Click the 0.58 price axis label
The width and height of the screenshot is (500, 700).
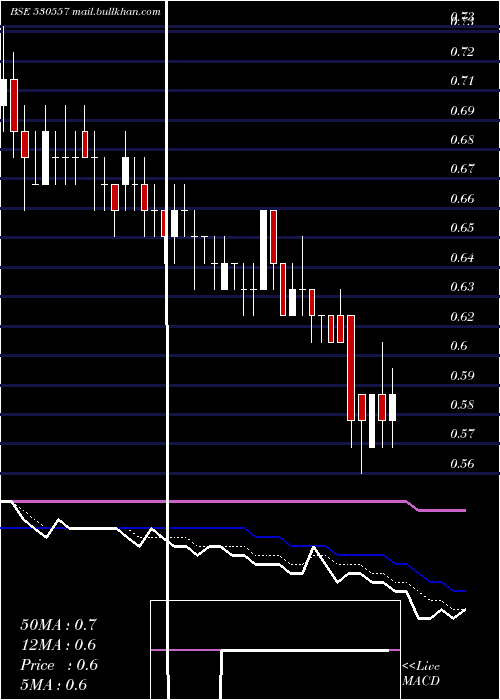coord(462,404)
